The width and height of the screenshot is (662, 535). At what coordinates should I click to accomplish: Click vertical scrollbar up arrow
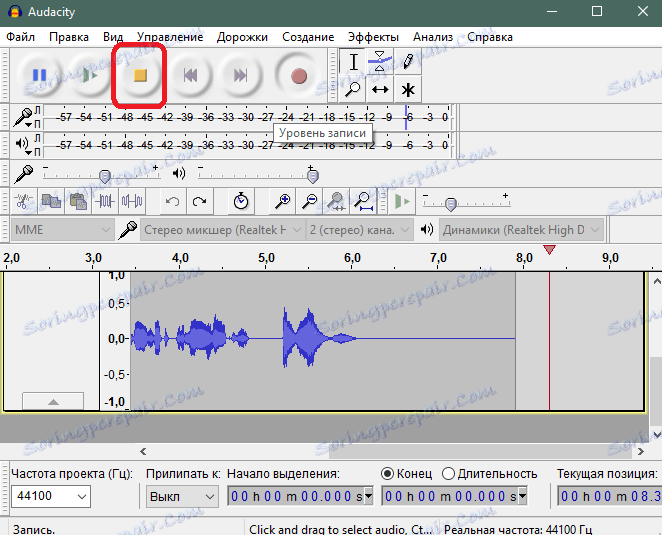[x=657, y=281]
